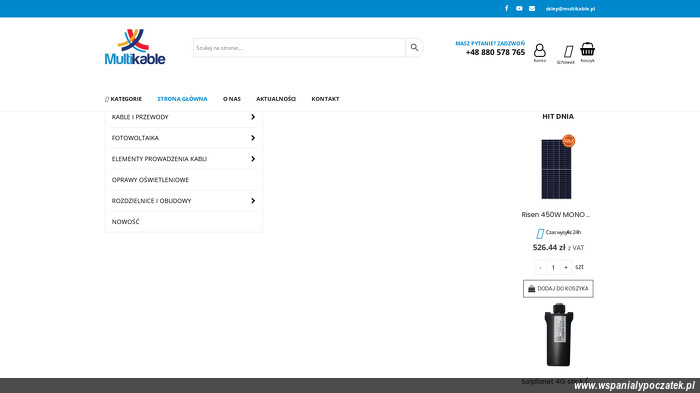This screenshot has width=700, height=393.
Task: Expand Rozdzielnice i obudowy chevron
Action: [253, 201]
